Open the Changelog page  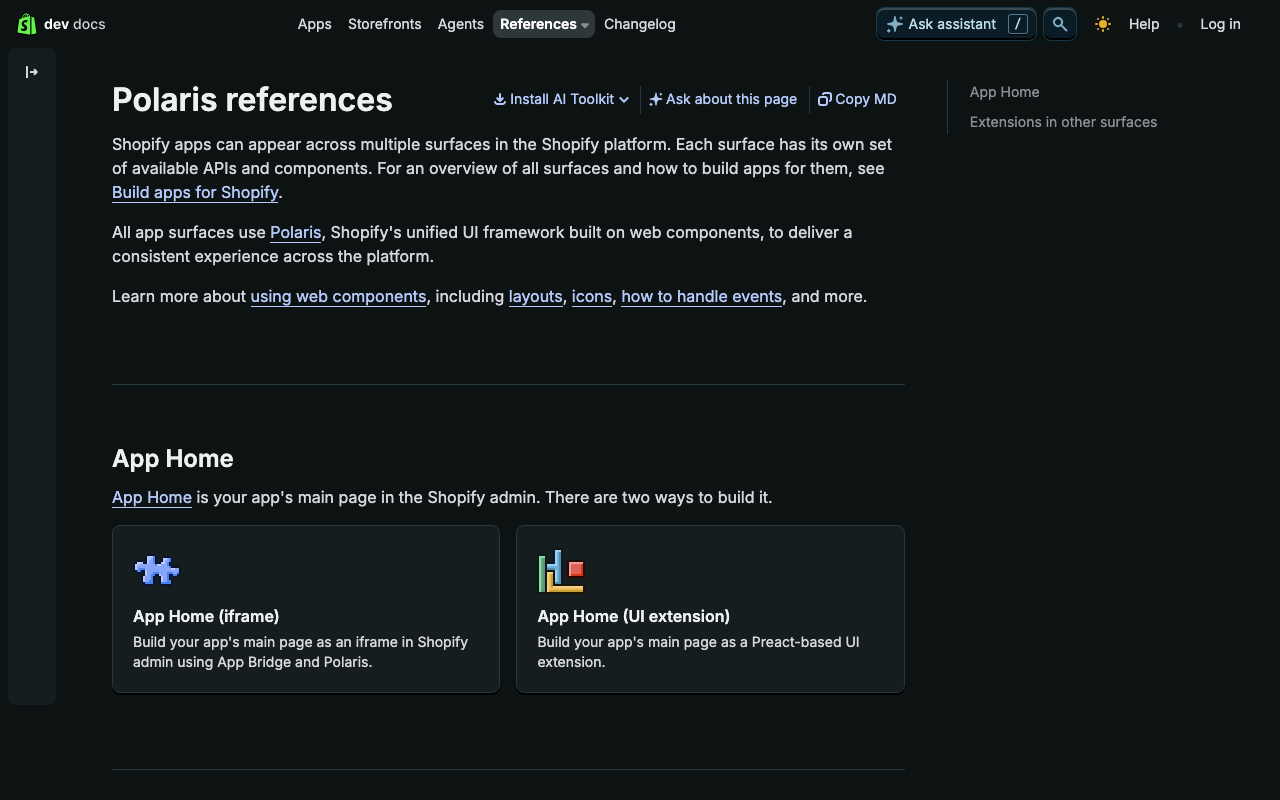(640, 24)
